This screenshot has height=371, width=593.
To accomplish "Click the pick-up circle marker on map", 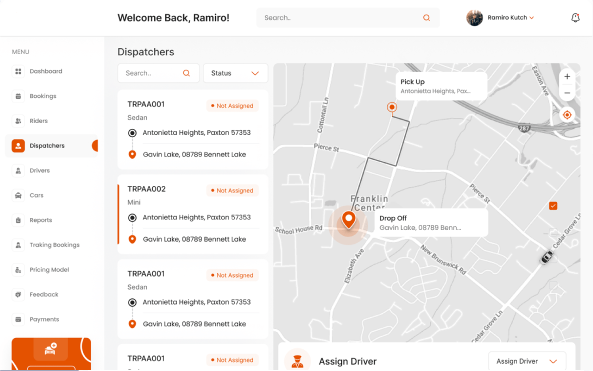I will pyautogui.click(x=392, y=107).
